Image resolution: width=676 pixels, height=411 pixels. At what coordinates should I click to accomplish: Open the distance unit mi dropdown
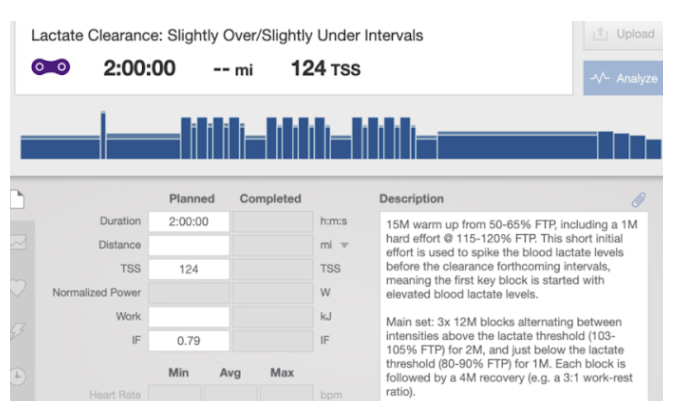tap(344, 245)
